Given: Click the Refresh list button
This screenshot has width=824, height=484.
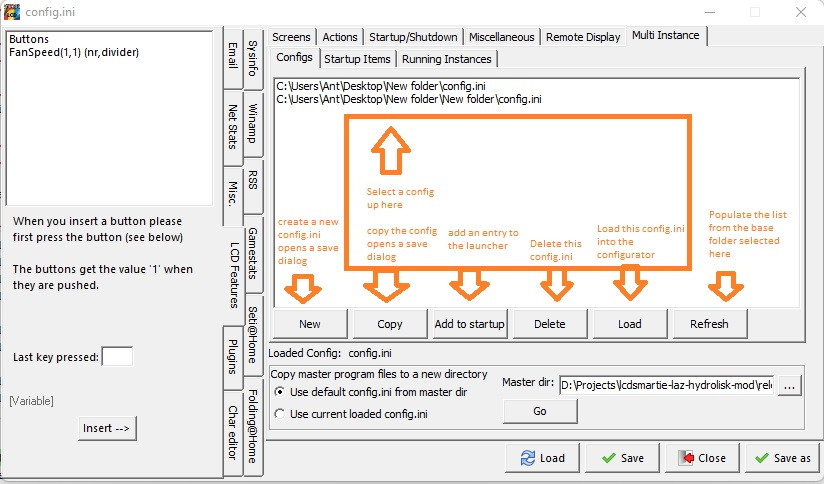Looking at the screenshot, I should [709, 324].
